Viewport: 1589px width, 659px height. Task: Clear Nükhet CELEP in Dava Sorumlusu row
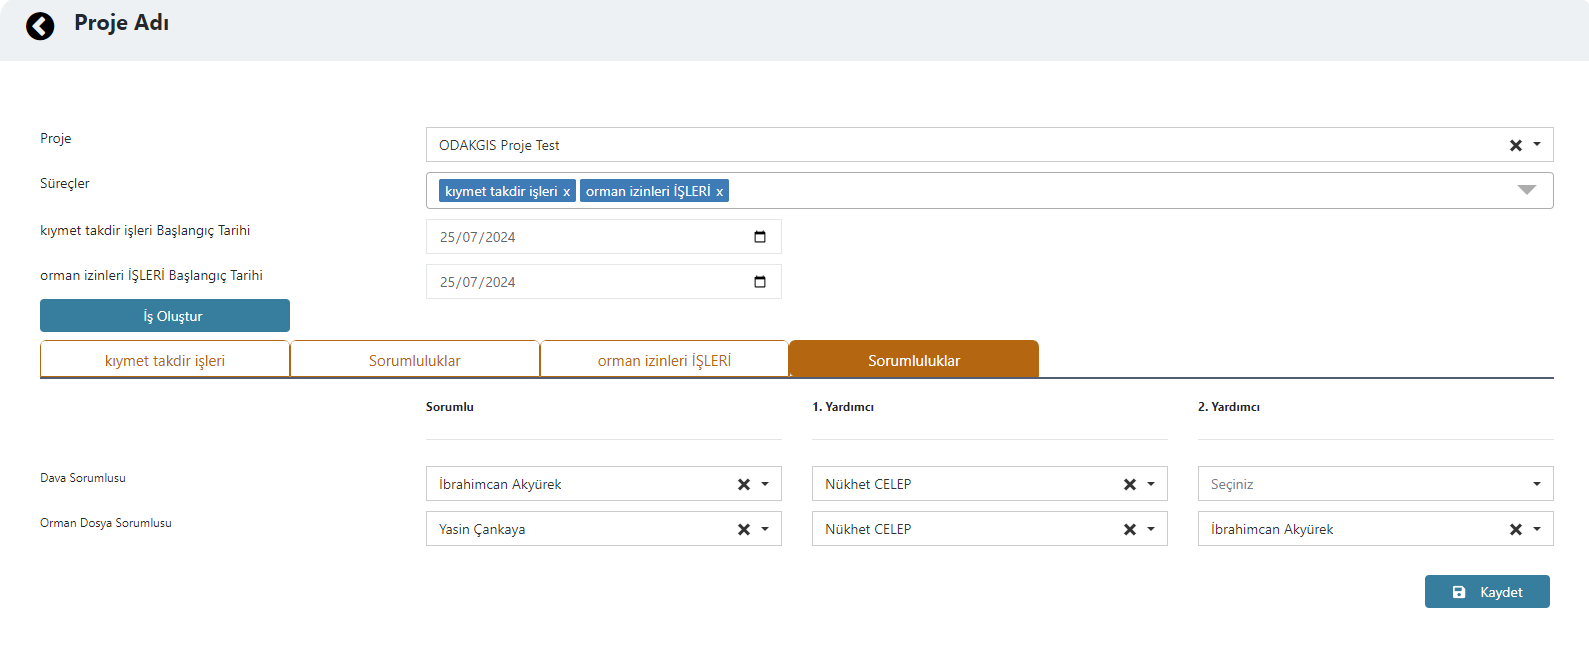pos(1129,484)
